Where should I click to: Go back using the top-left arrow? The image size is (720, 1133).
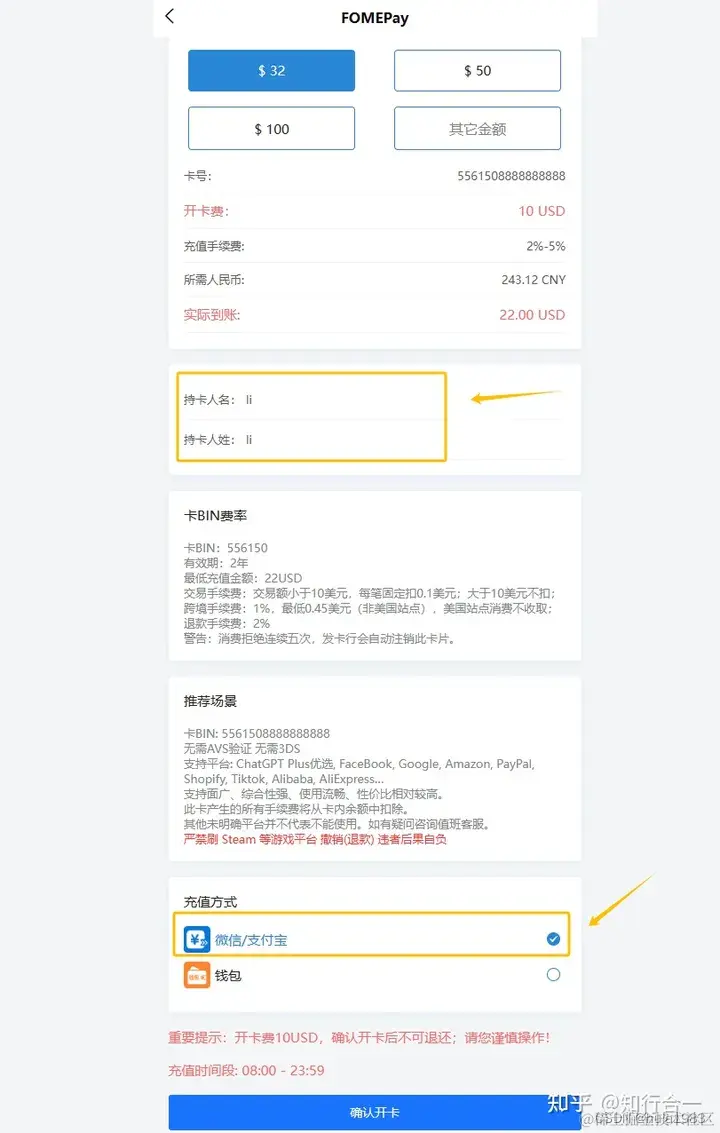click(170, 16)
